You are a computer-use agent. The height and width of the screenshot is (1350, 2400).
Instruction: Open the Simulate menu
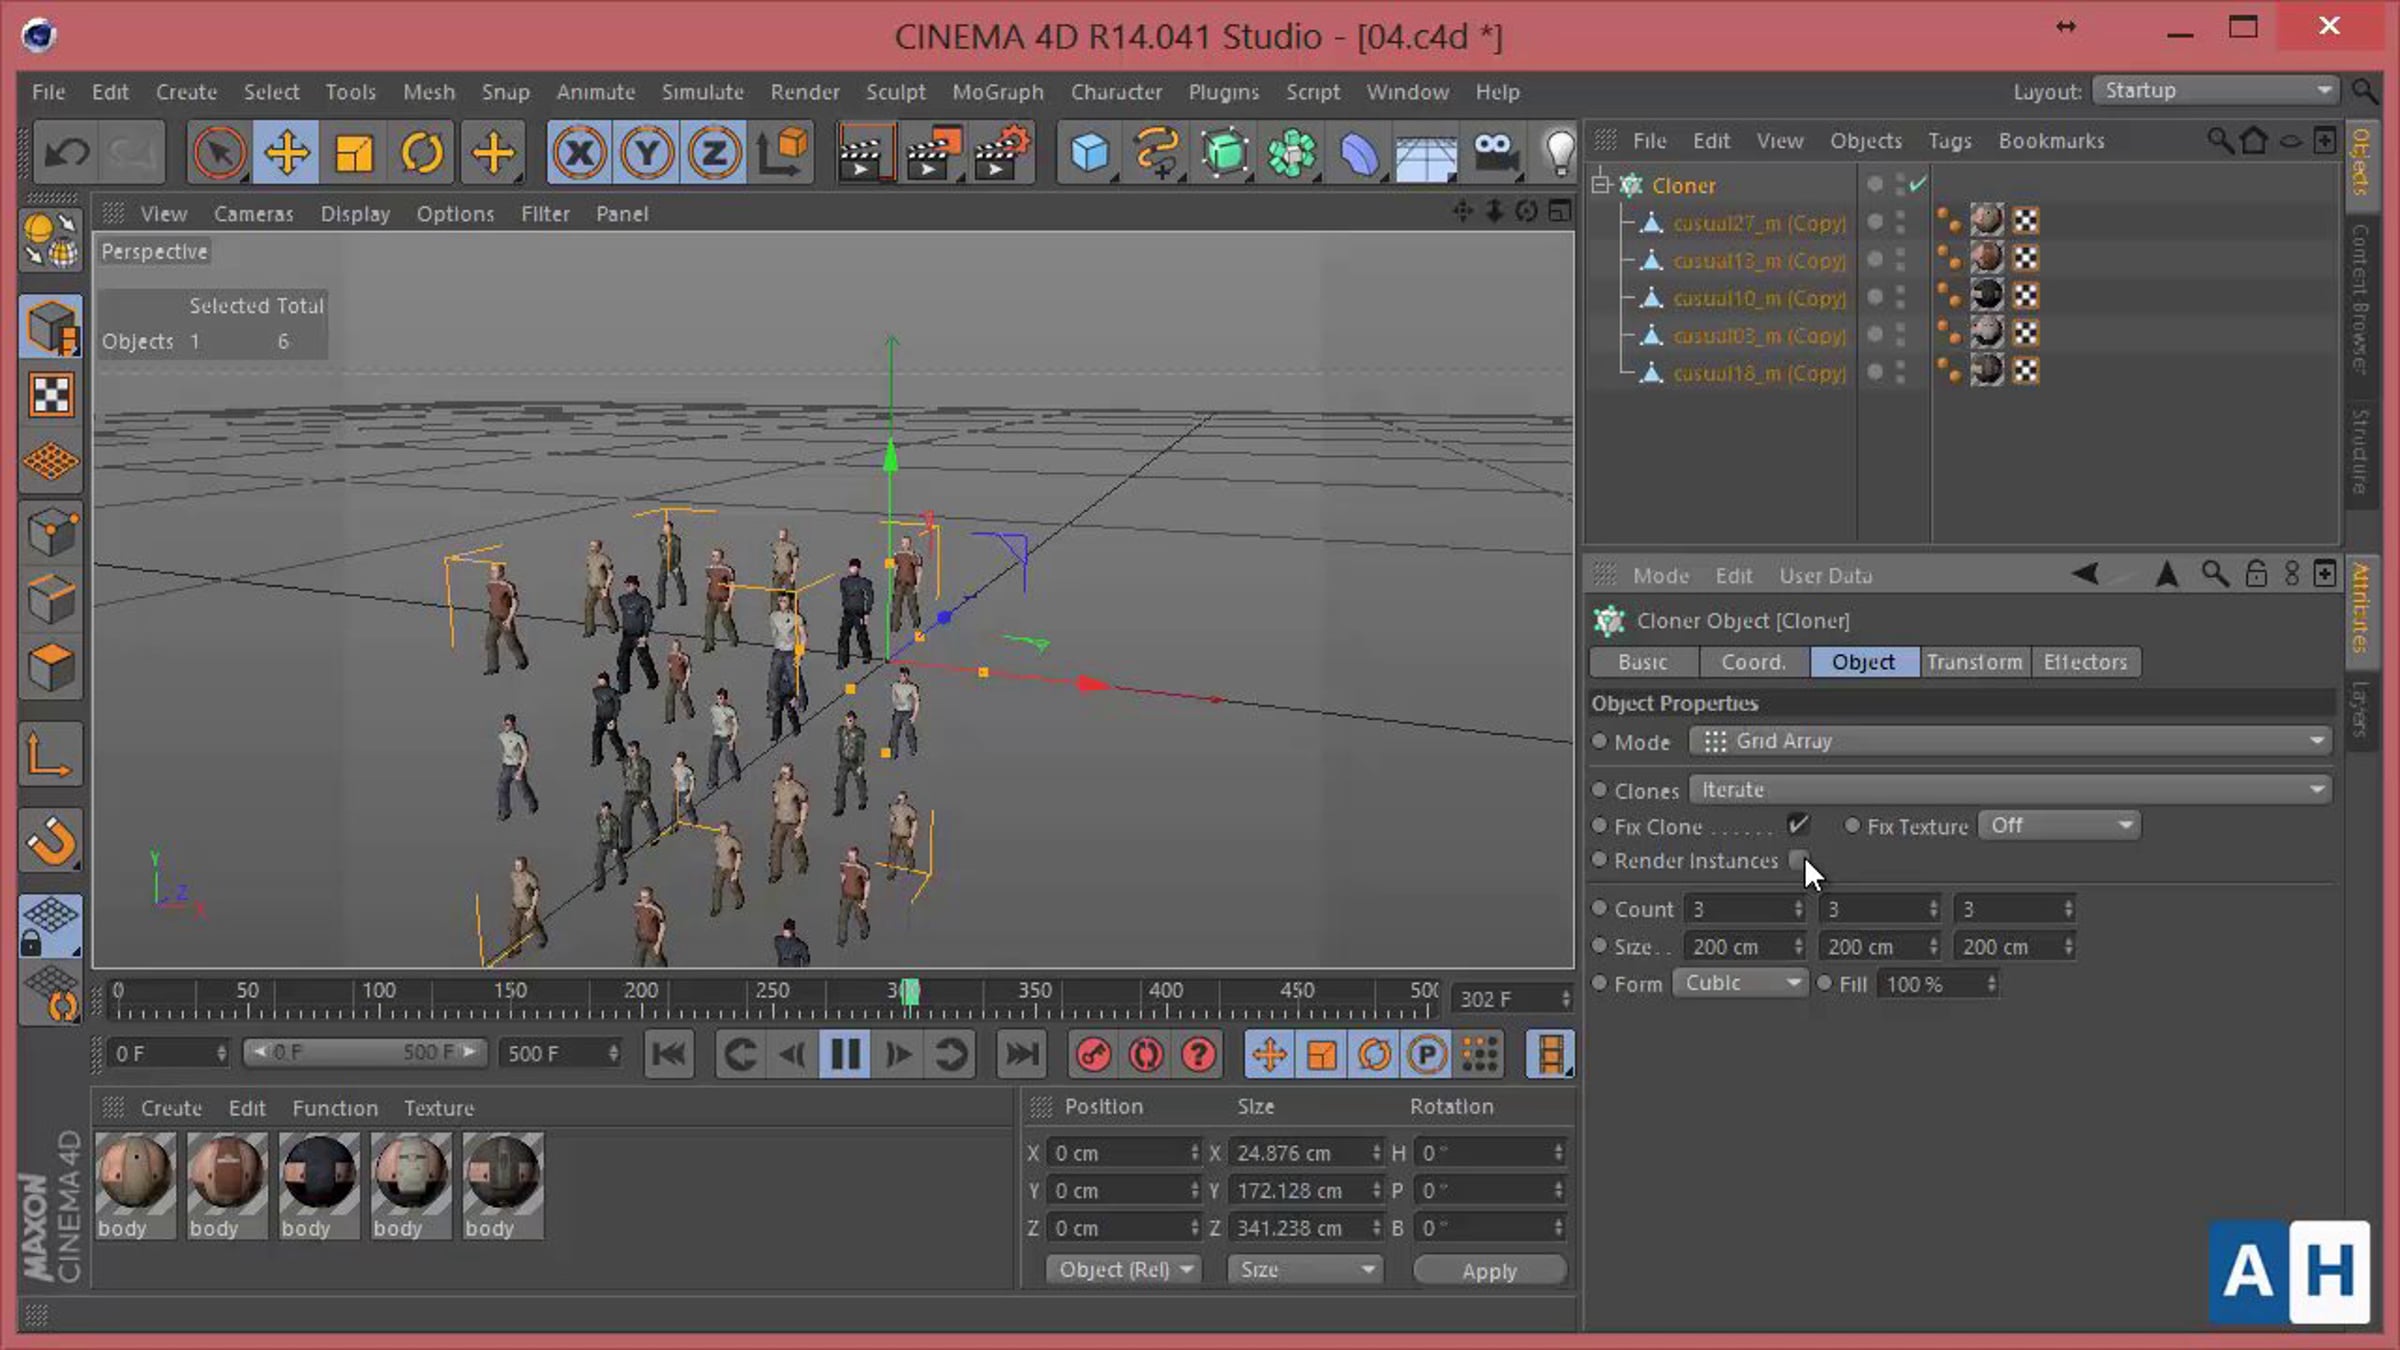pos(702,92)
